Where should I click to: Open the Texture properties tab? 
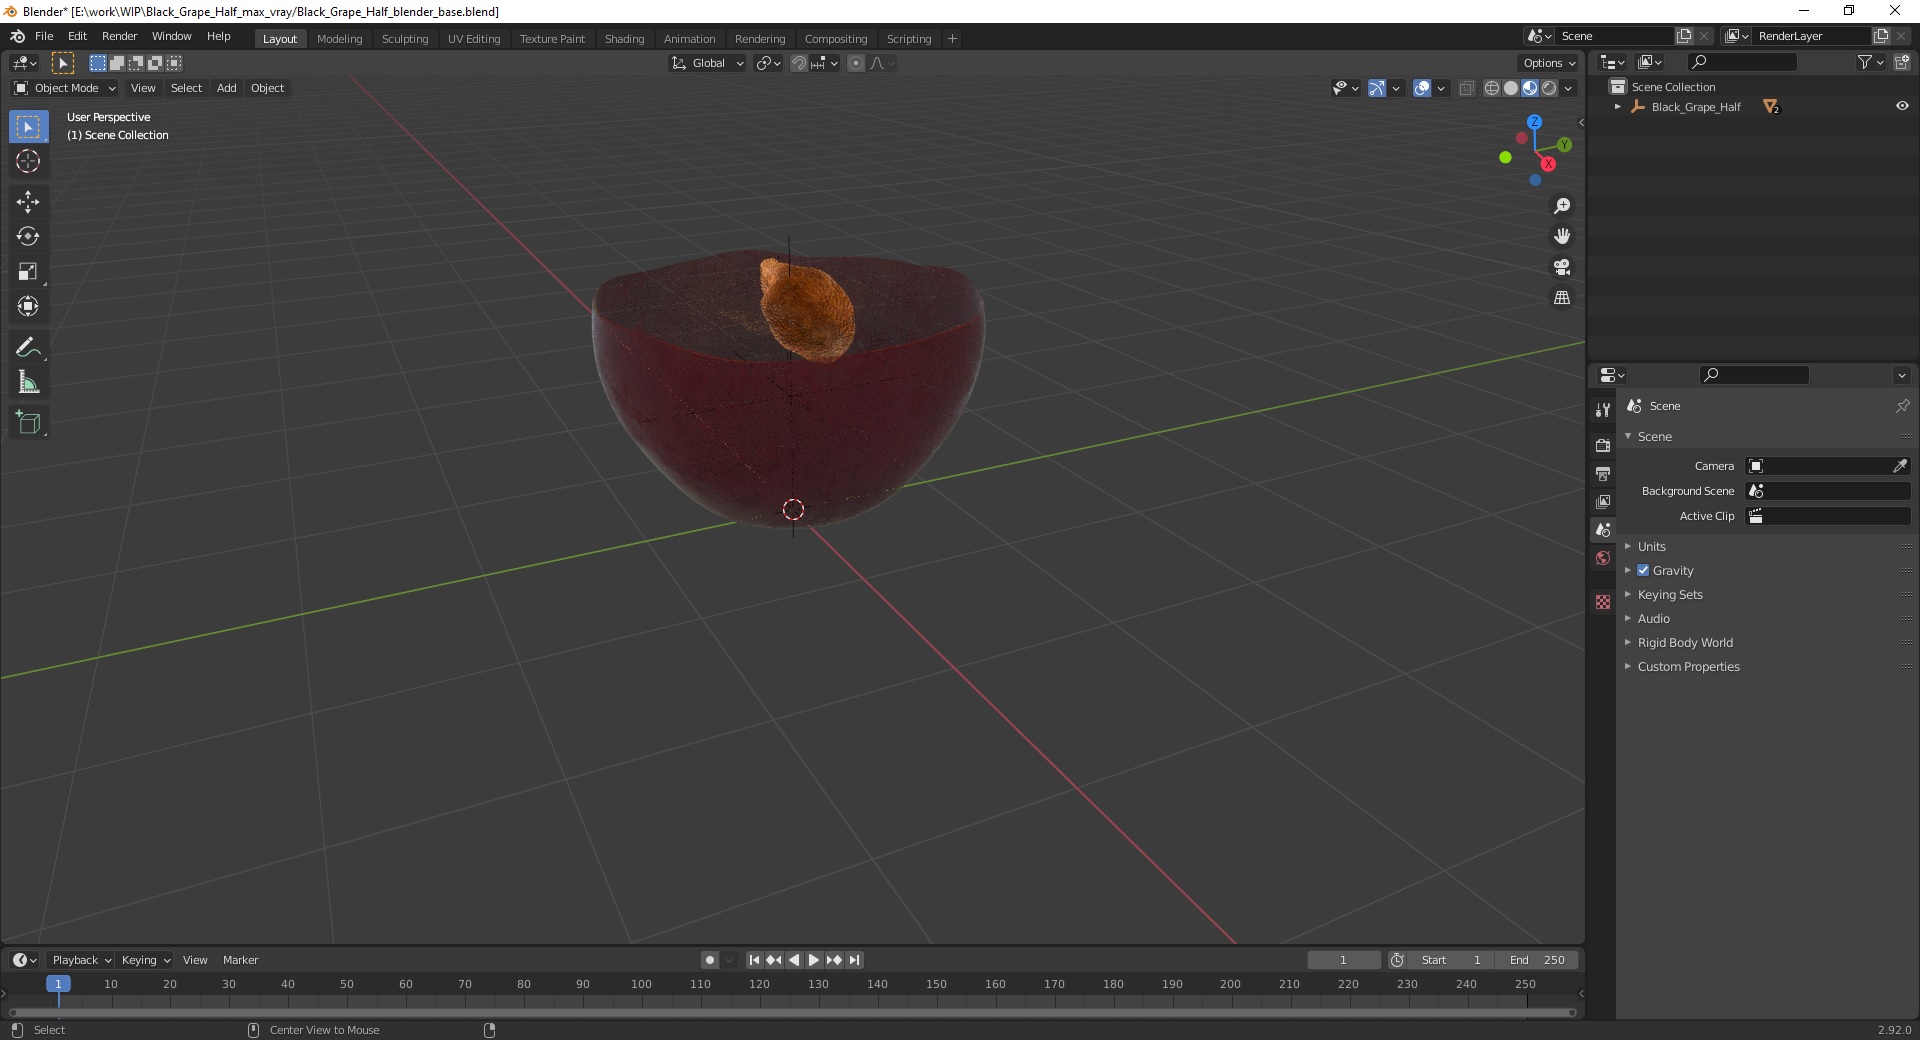coord(1603,602)
